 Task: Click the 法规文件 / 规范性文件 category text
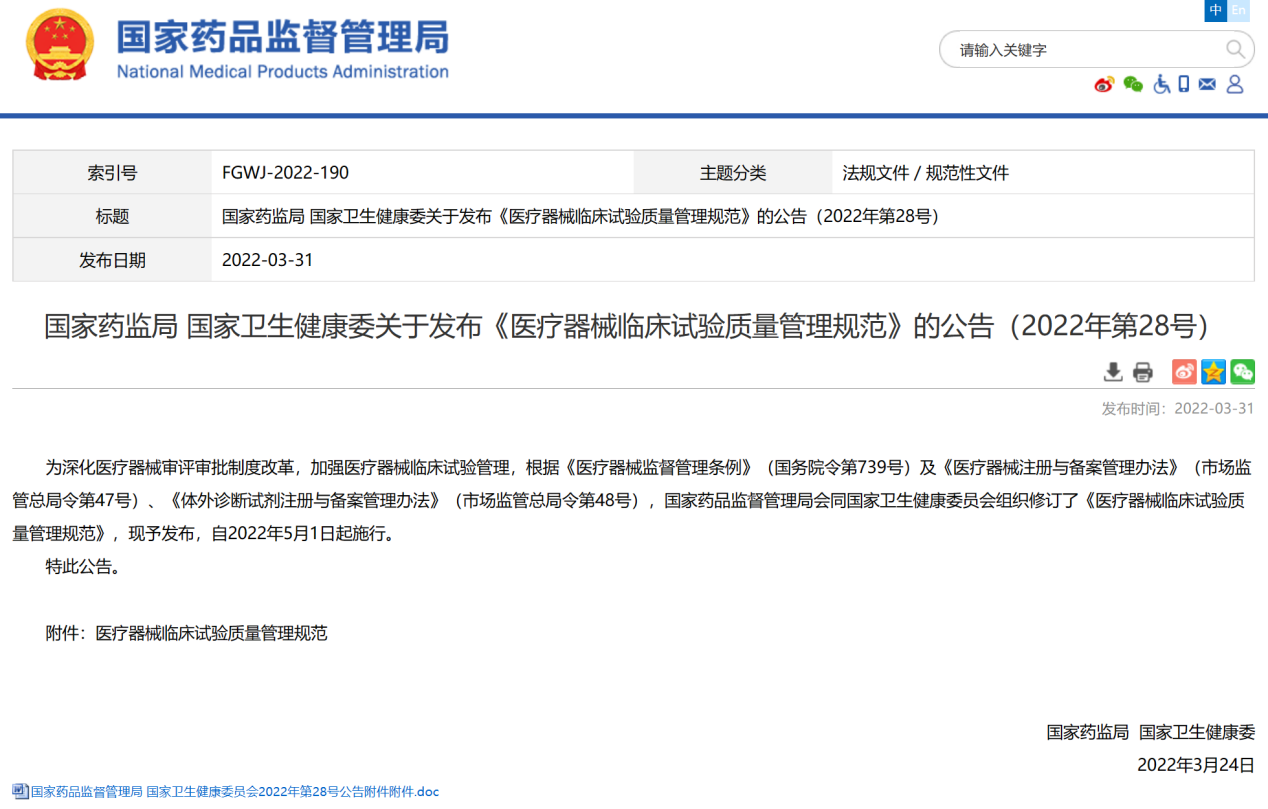925,173
